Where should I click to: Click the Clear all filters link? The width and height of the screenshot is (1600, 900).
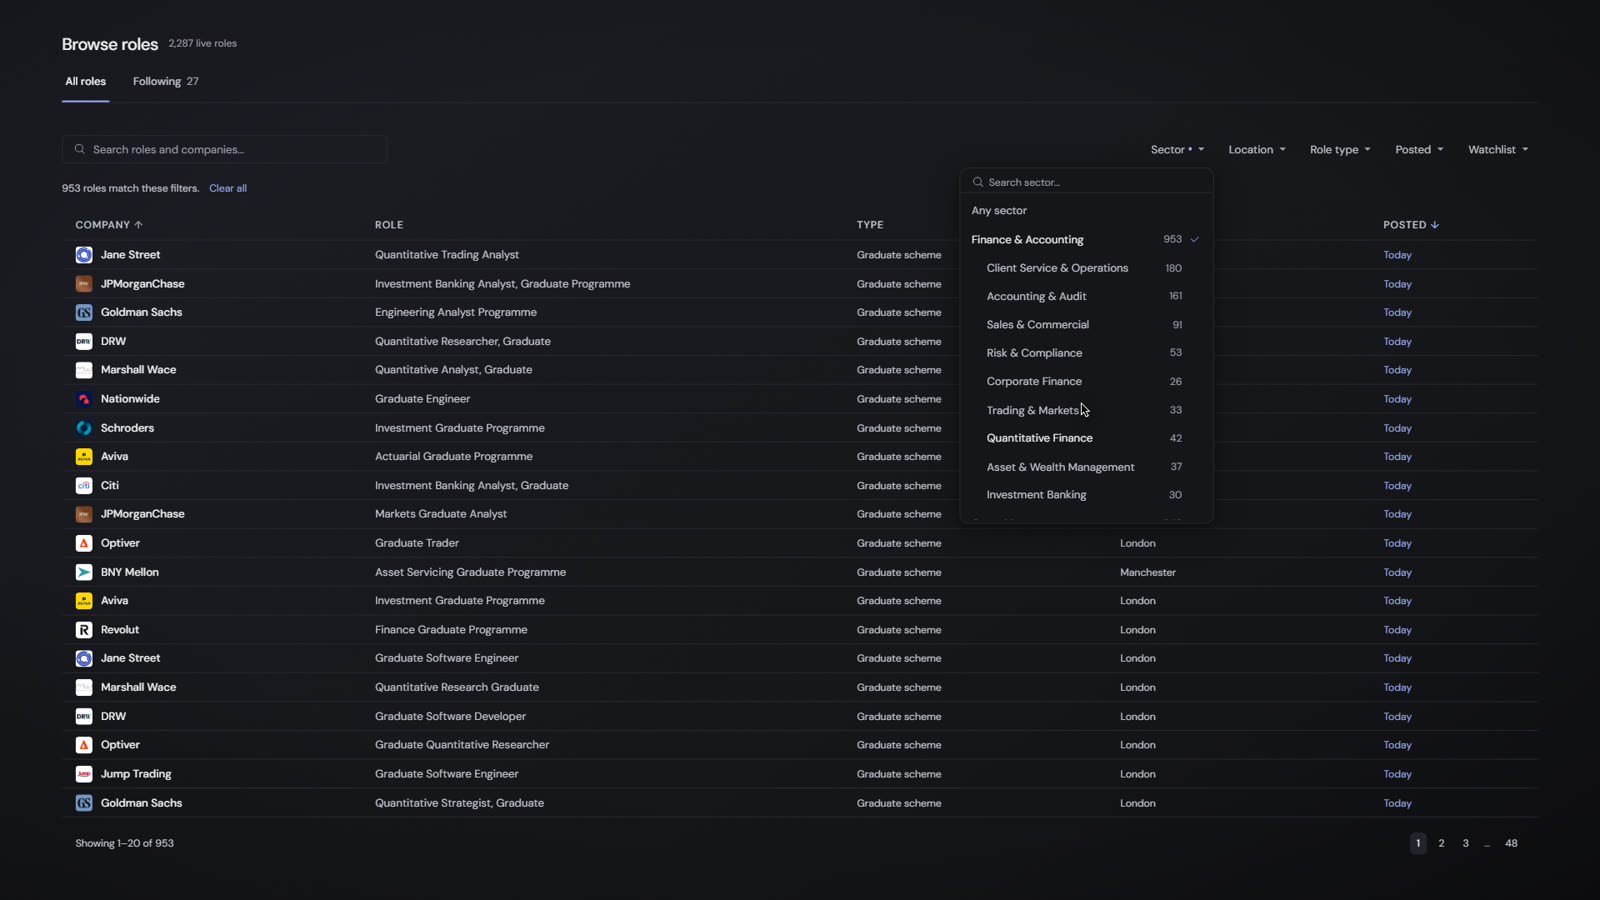point(228,188)
